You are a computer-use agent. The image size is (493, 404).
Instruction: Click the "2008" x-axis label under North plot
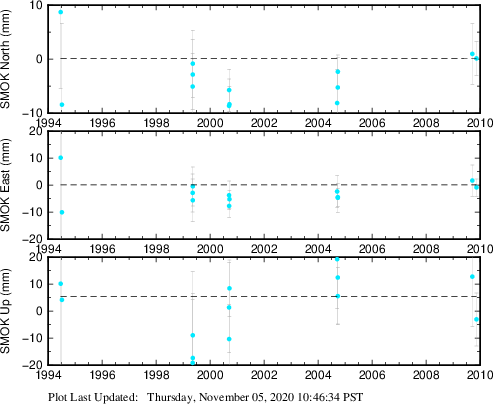point(426,123)
